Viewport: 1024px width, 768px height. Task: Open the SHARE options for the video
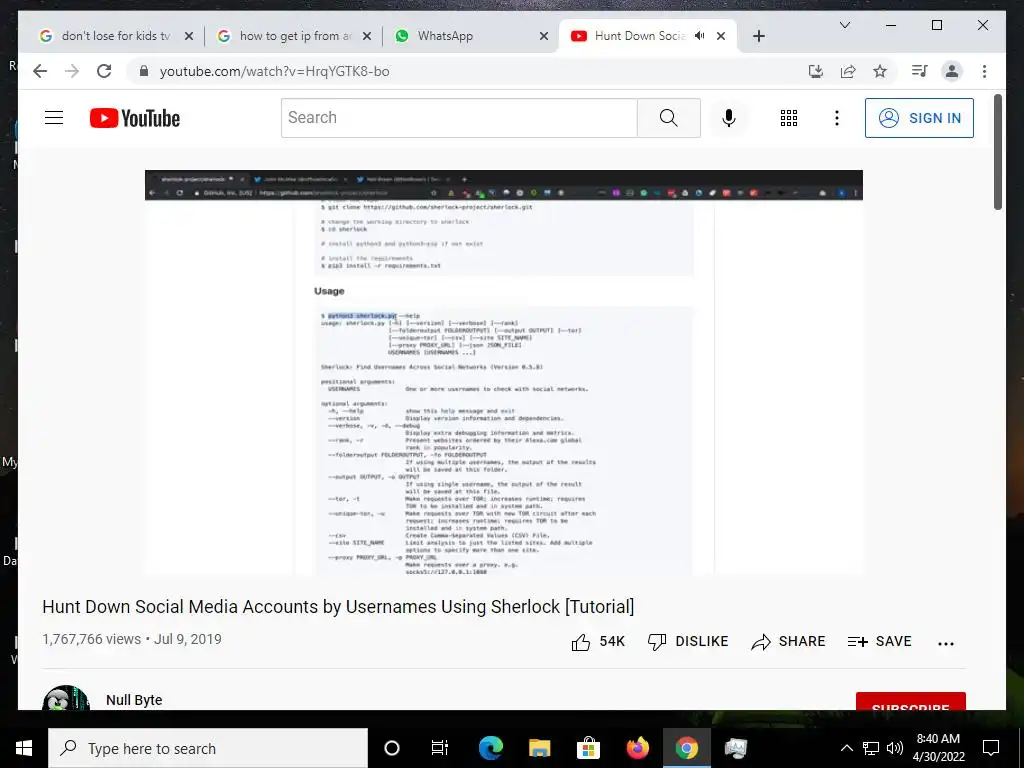click(x=788, y=641)
